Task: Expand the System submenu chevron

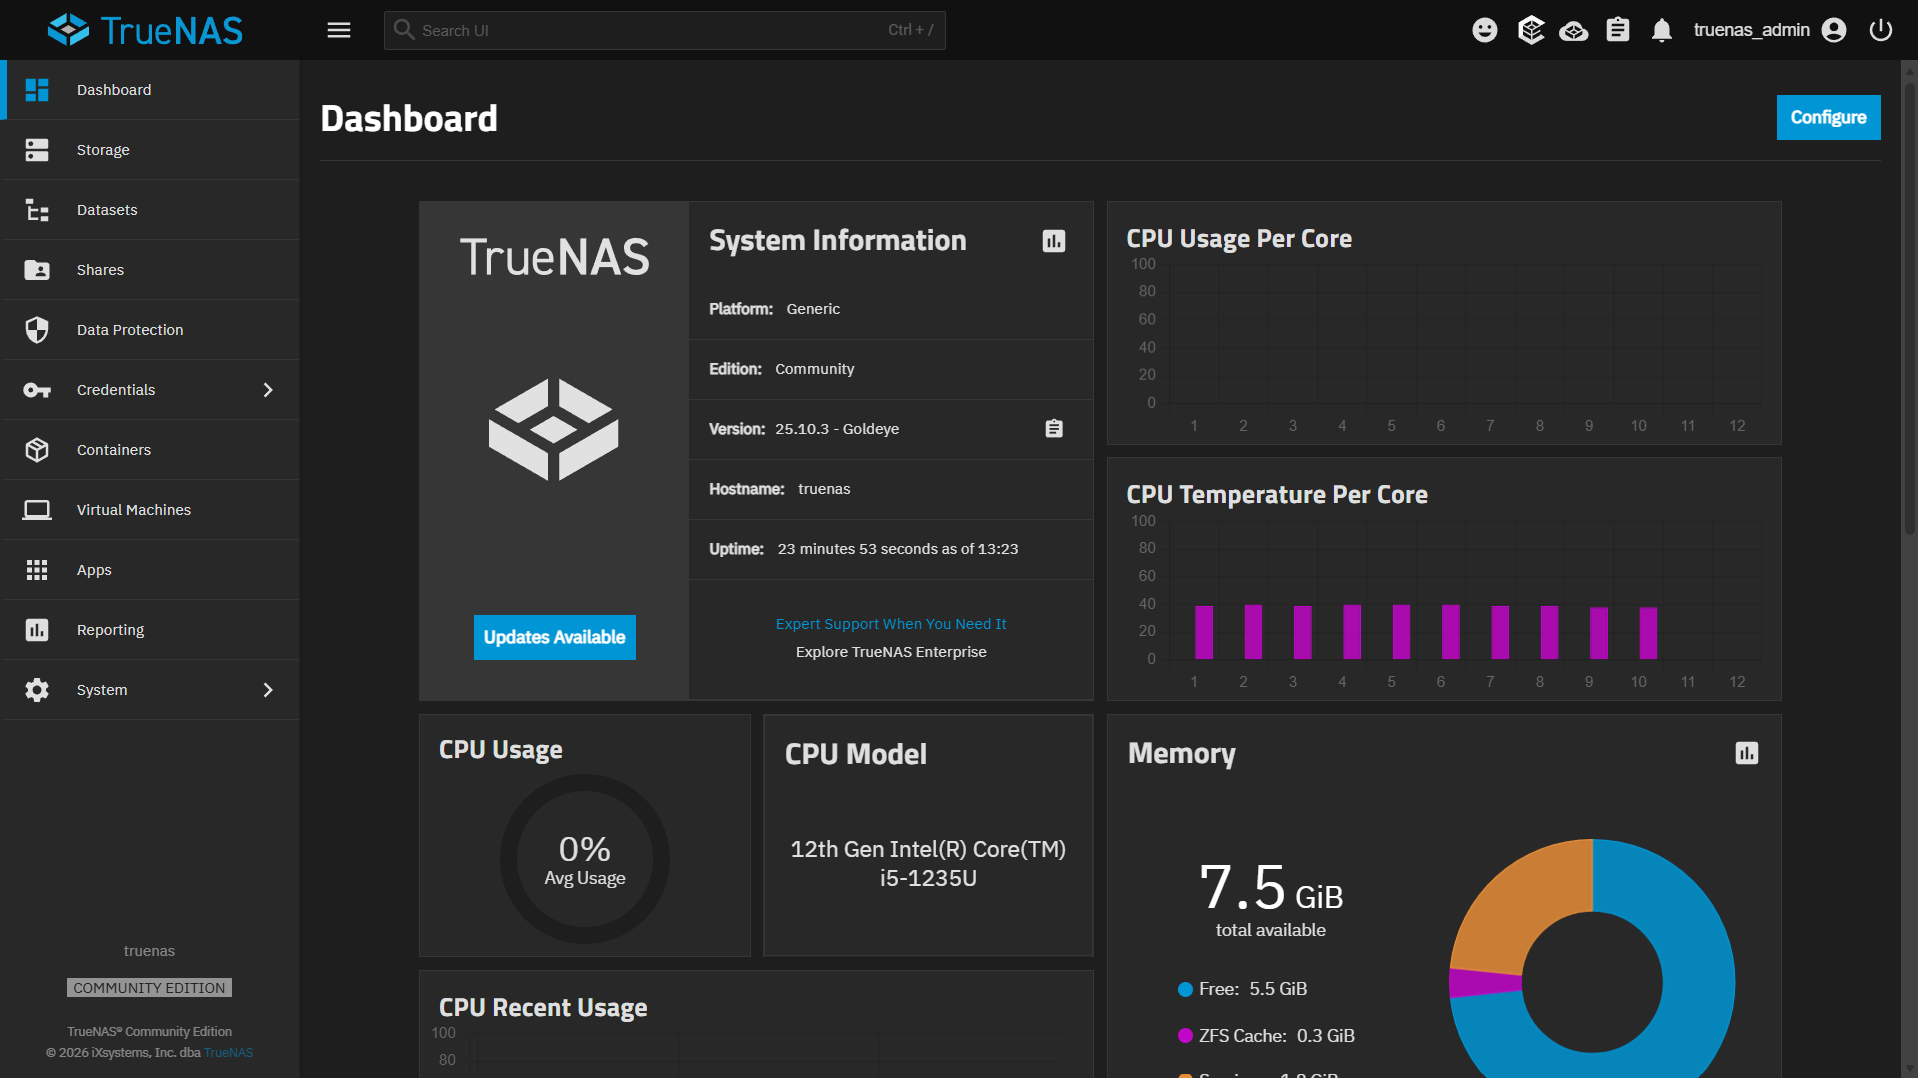Action: (x=268, y=690)
